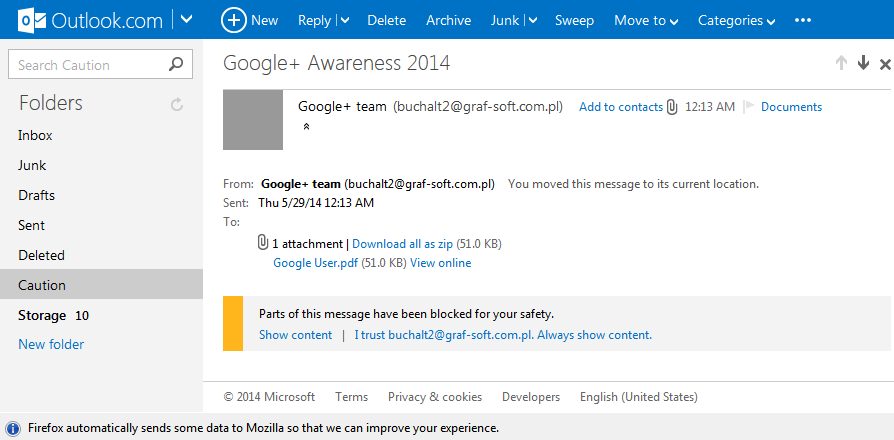Click the Google+ Awareness 2014 subject title
Screen dimensions: 894x440
(336, 63)
